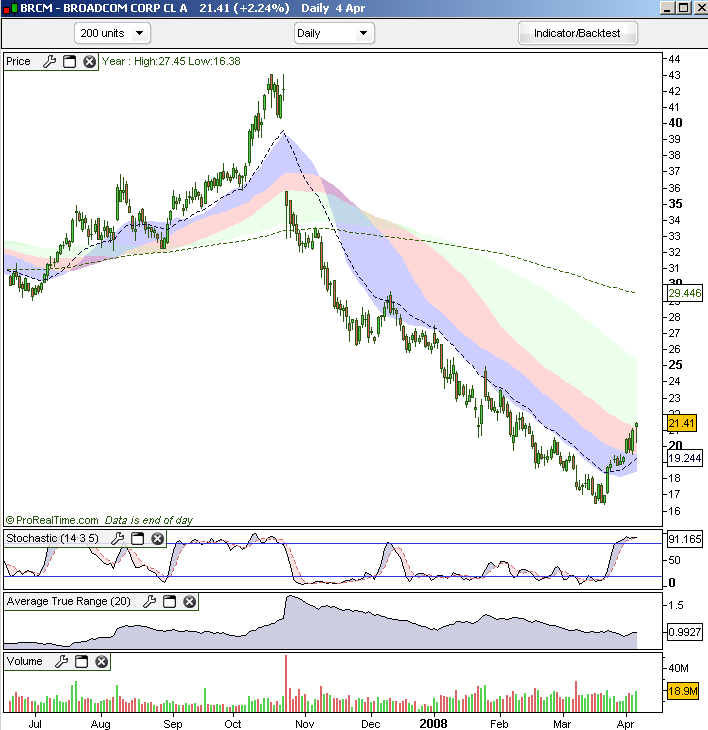
Task: Open the 200 units dropdown
Action: tap(112, 33)
